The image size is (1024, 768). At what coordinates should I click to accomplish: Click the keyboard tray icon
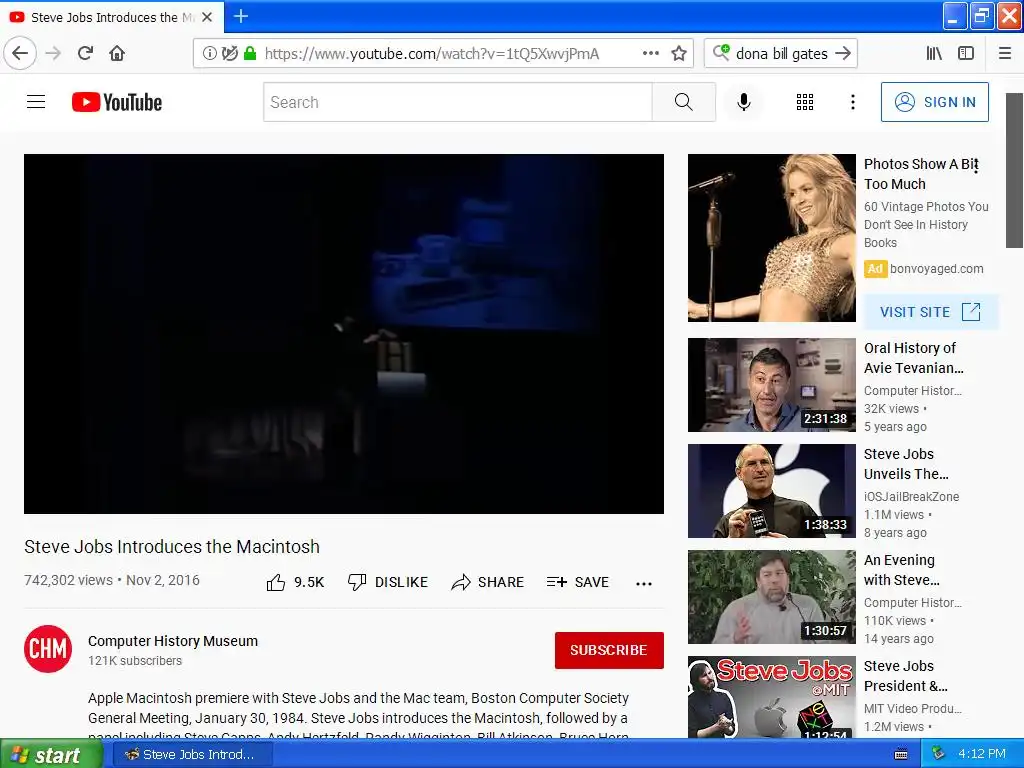click(901, 754)
